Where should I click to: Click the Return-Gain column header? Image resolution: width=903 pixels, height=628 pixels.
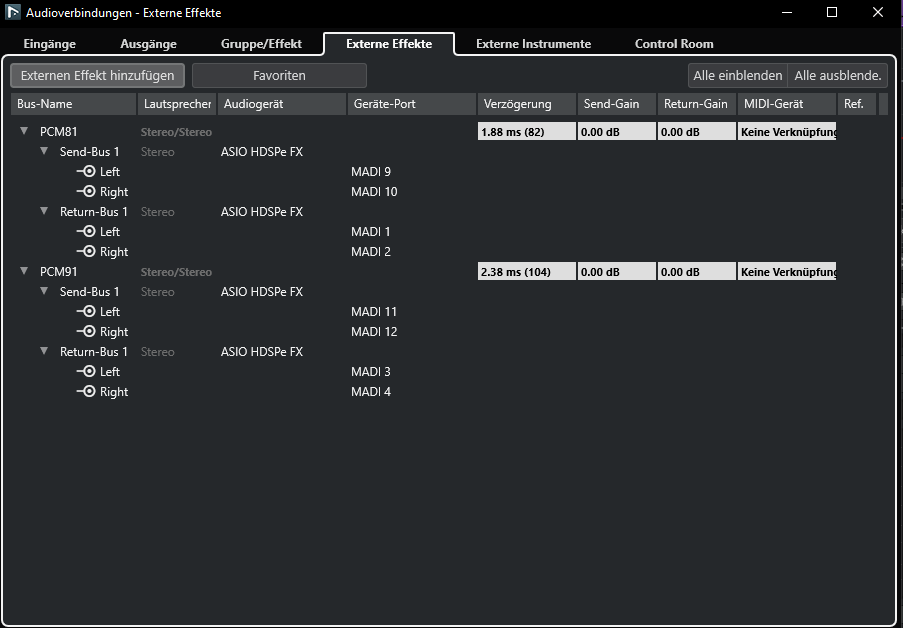696,104
